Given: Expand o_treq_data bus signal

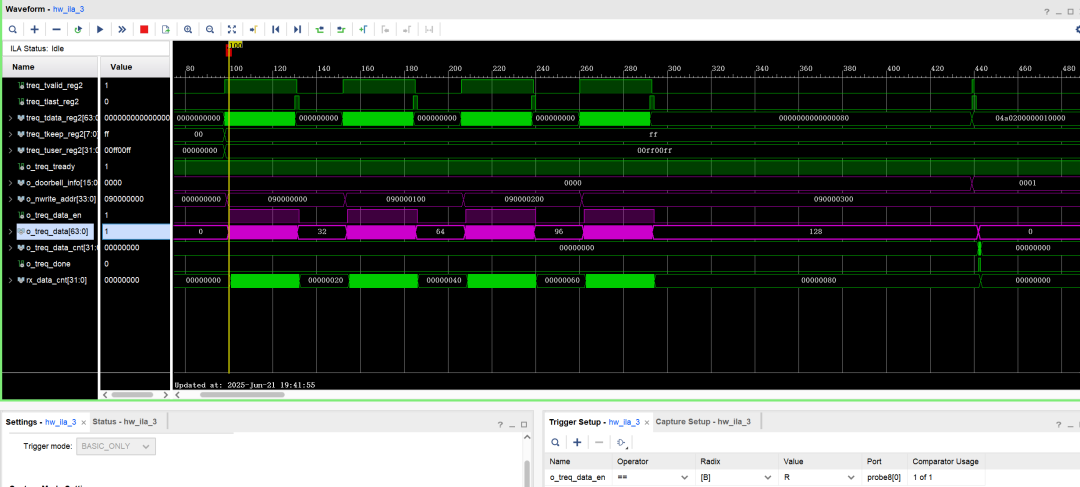Looking at the screenshot, I should pos(10,231).
